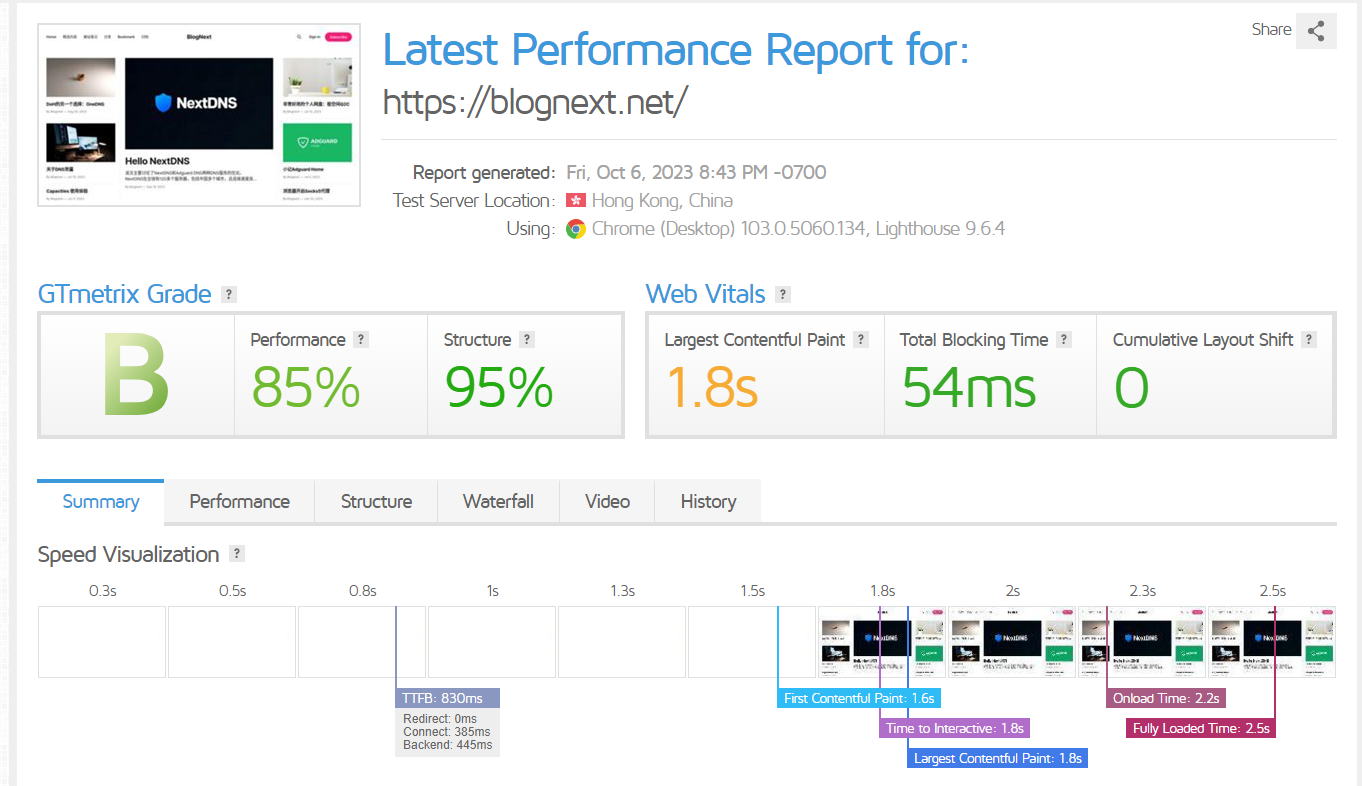Open the History tab

(x=708, y=502)
